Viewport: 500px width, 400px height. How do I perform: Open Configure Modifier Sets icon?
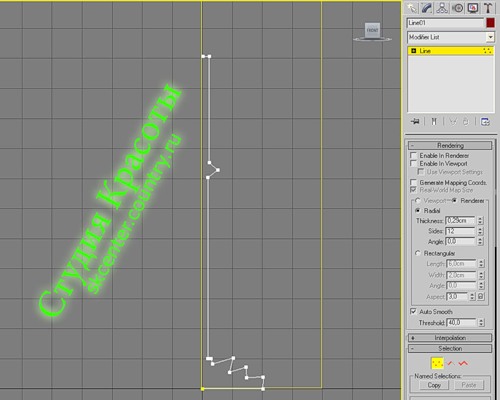tap(485, 122)
